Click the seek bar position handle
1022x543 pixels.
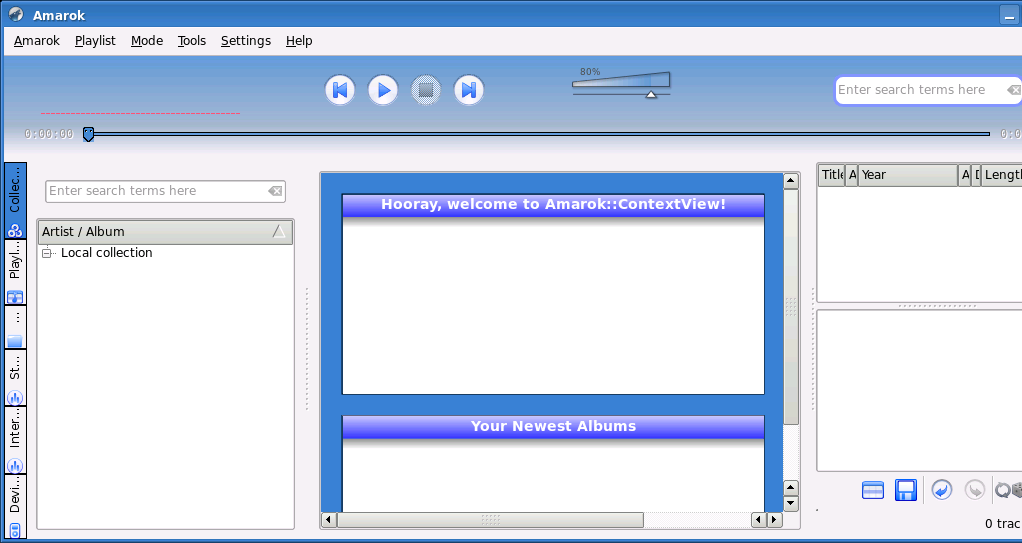pyautogui.click(x=88, y=134)
